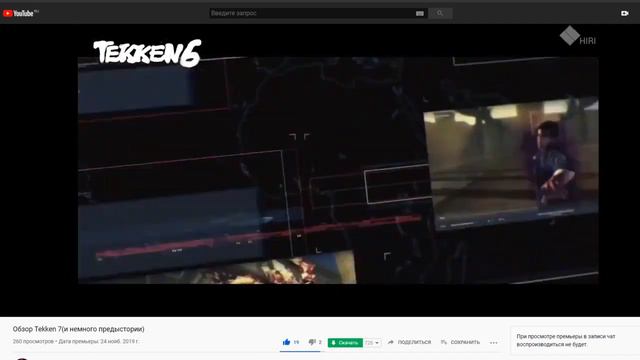Image resolution: width=640 pixels, height=360 pixels.
Task: Open the three-dots more actions menu
Action: pos(493,342)
